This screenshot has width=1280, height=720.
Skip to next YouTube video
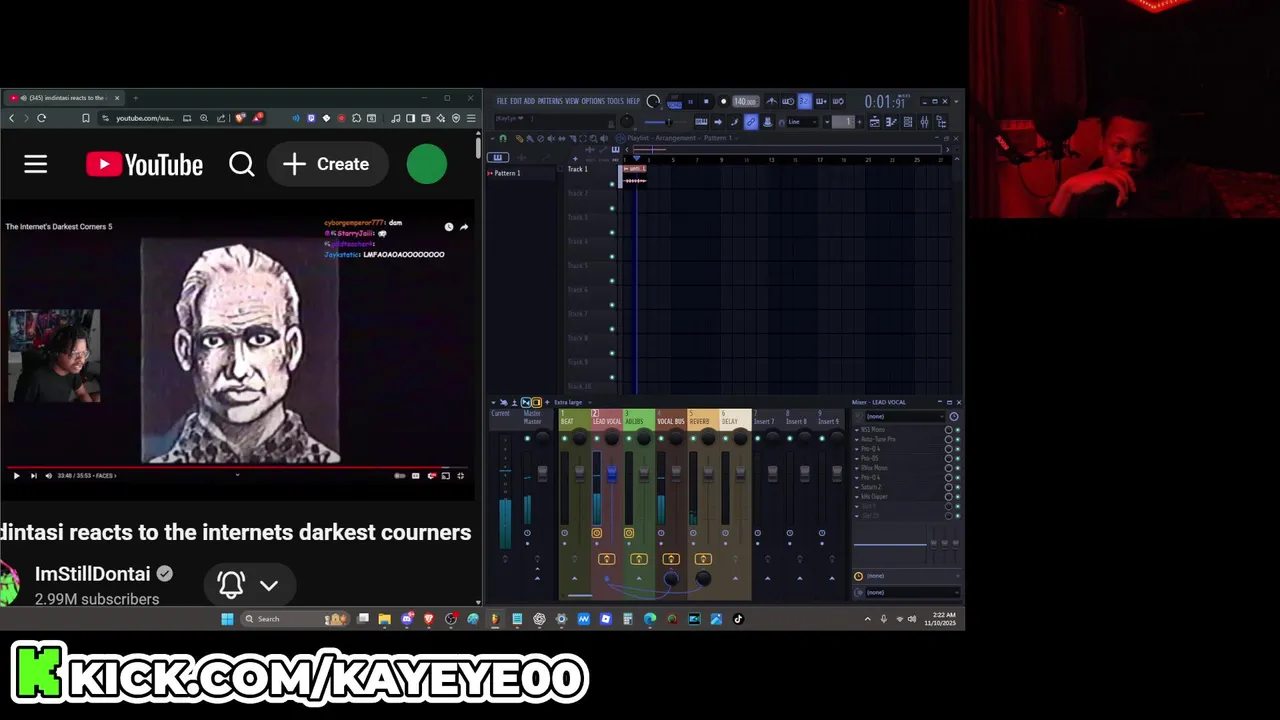tap(33, 476)
